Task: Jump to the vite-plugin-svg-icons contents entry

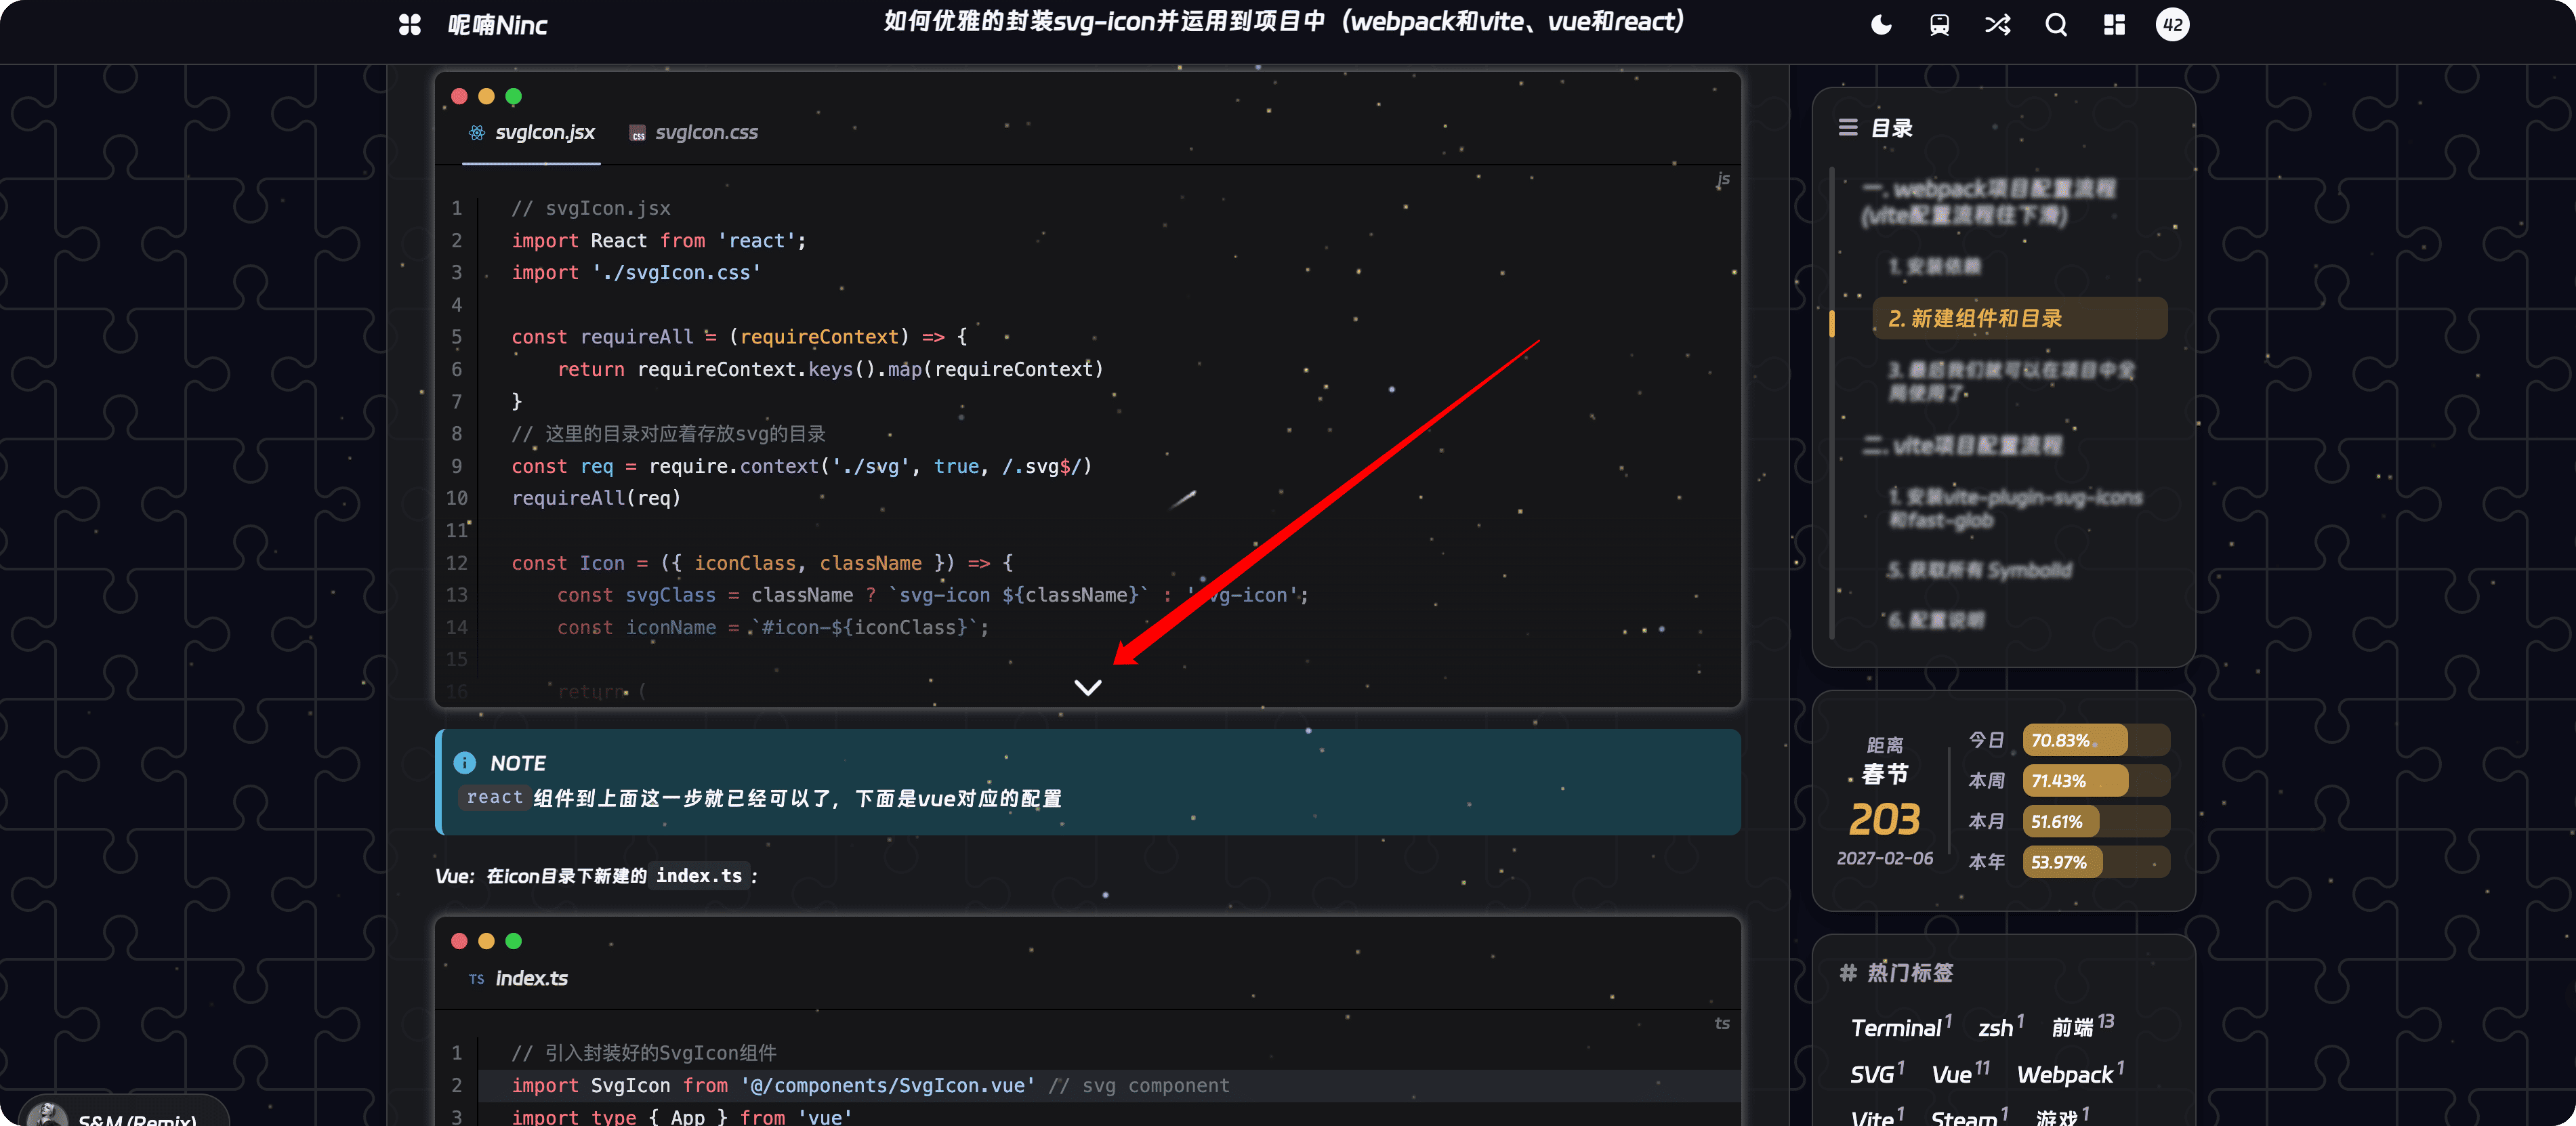Action: tap(2014, 508)
